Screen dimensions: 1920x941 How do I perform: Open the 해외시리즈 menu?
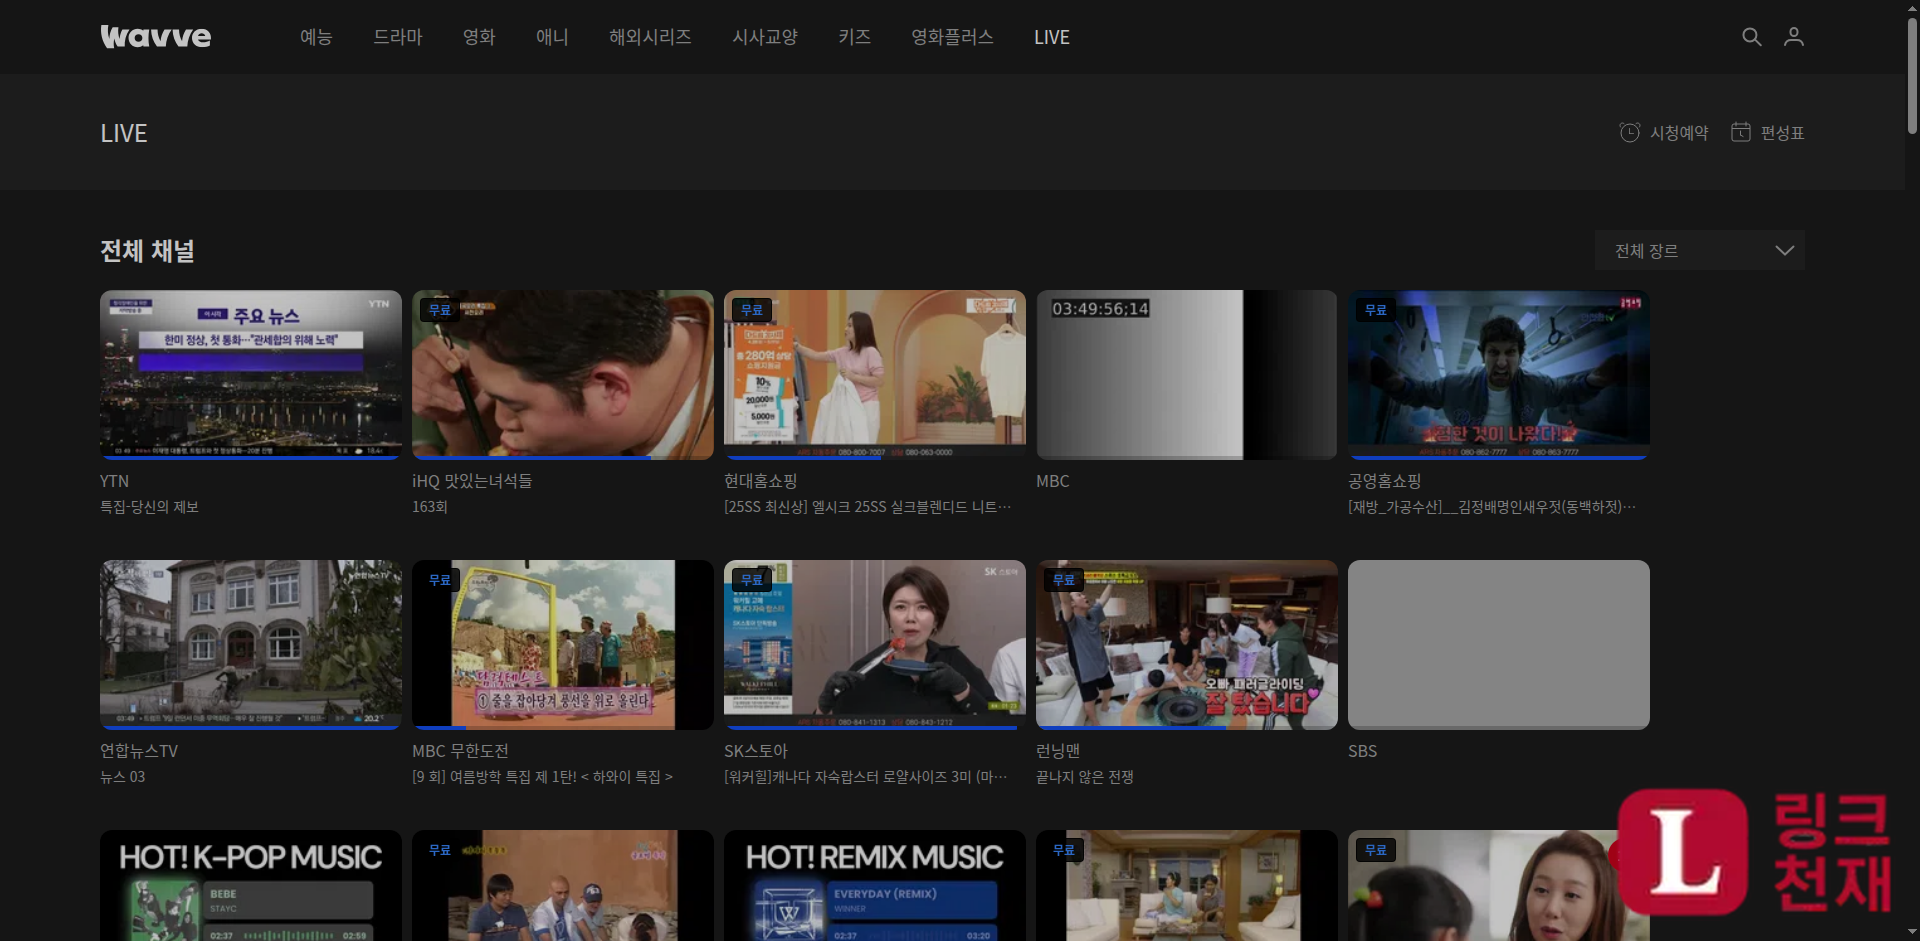(x=650, y=37)
